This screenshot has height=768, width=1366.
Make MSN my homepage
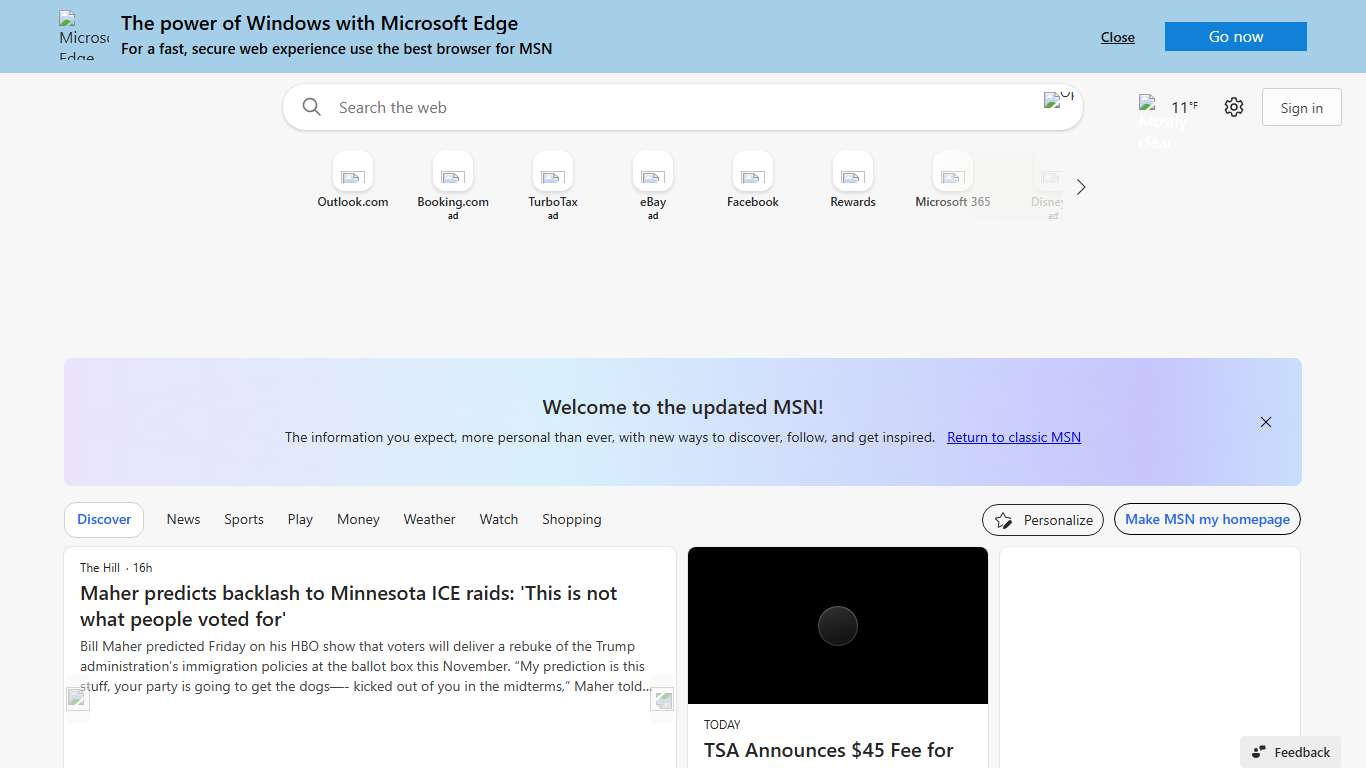tap(1206, 519)
